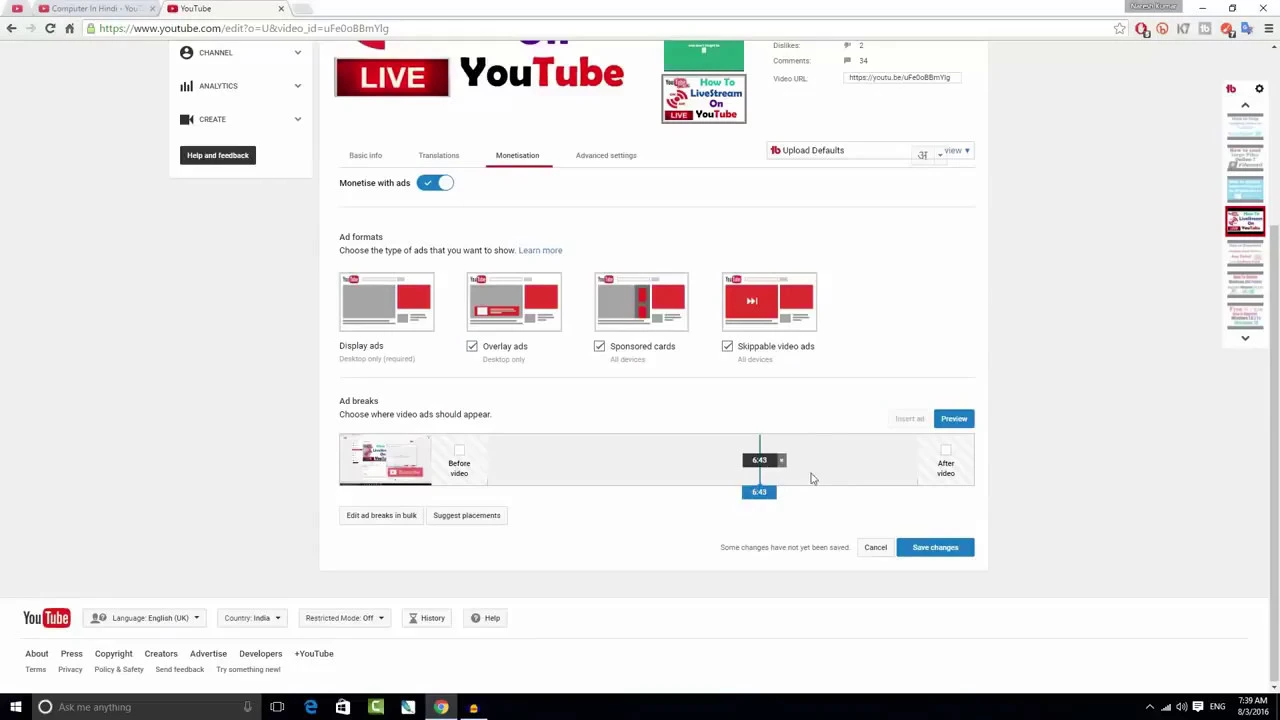Click Save changes button

[x=935, y=548]
